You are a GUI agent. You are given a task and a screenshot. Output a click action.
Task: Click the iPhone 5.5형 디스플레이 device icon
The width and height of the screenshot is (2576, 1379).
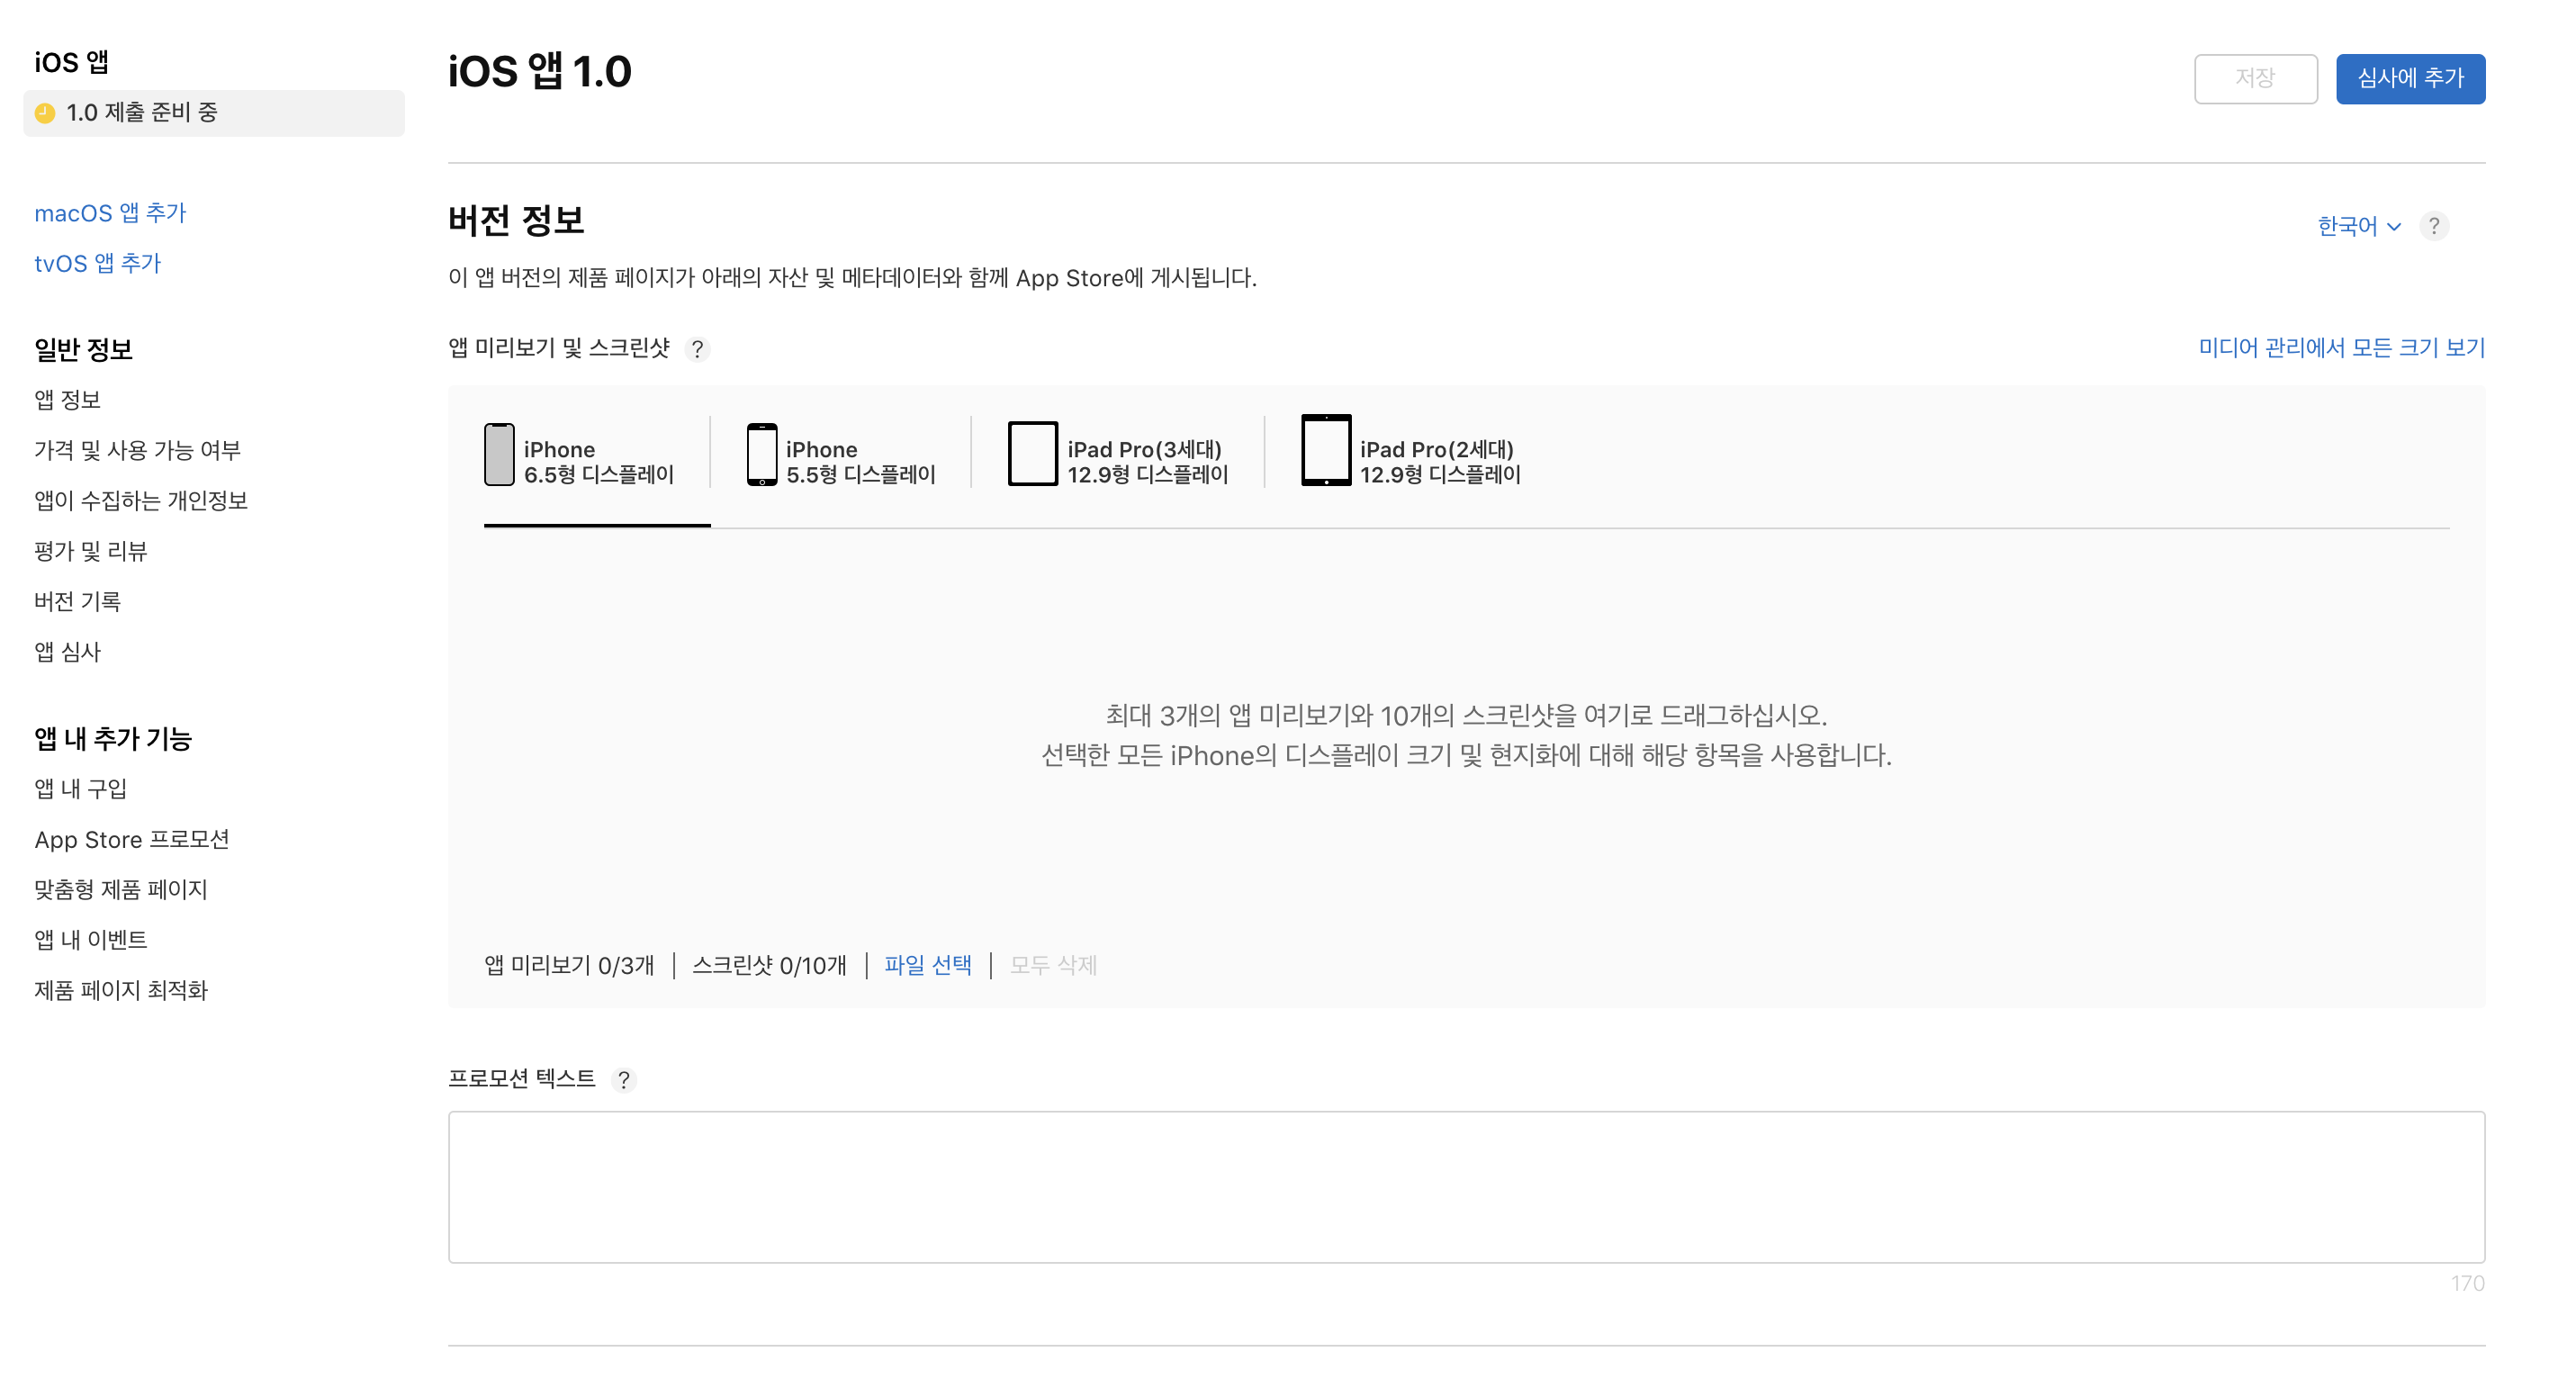762,455
